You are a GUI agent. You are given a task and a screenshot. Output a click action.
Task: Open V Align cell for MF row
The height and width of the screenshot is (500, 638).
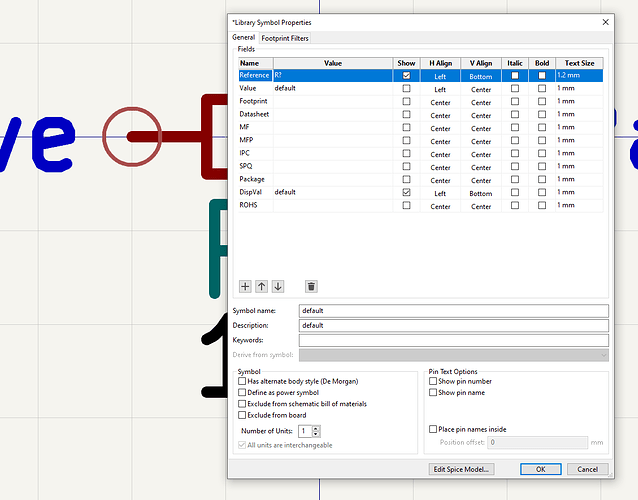[x=481, y=128]
